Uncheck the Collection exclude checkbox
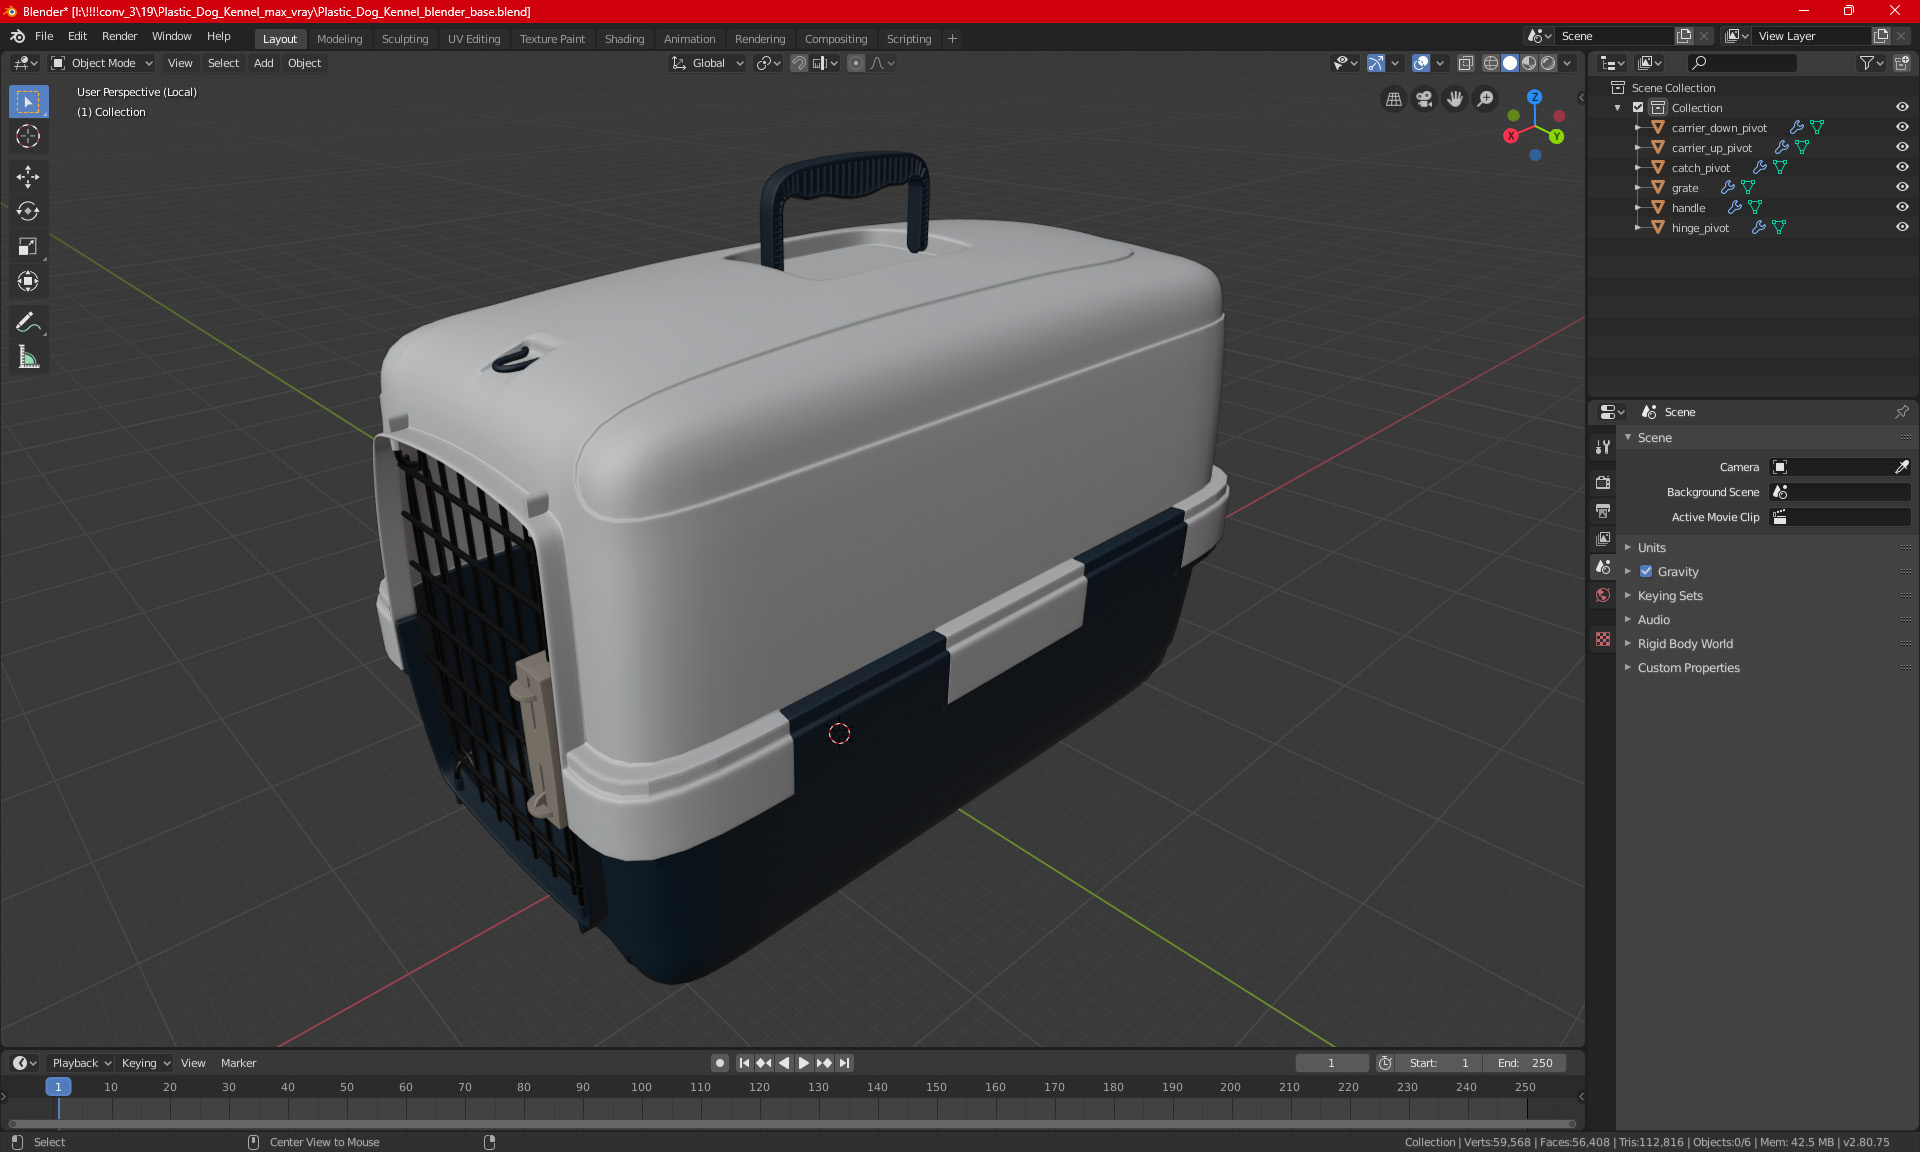This screenshot has width=1920, height=1152. click(1638, 107)
